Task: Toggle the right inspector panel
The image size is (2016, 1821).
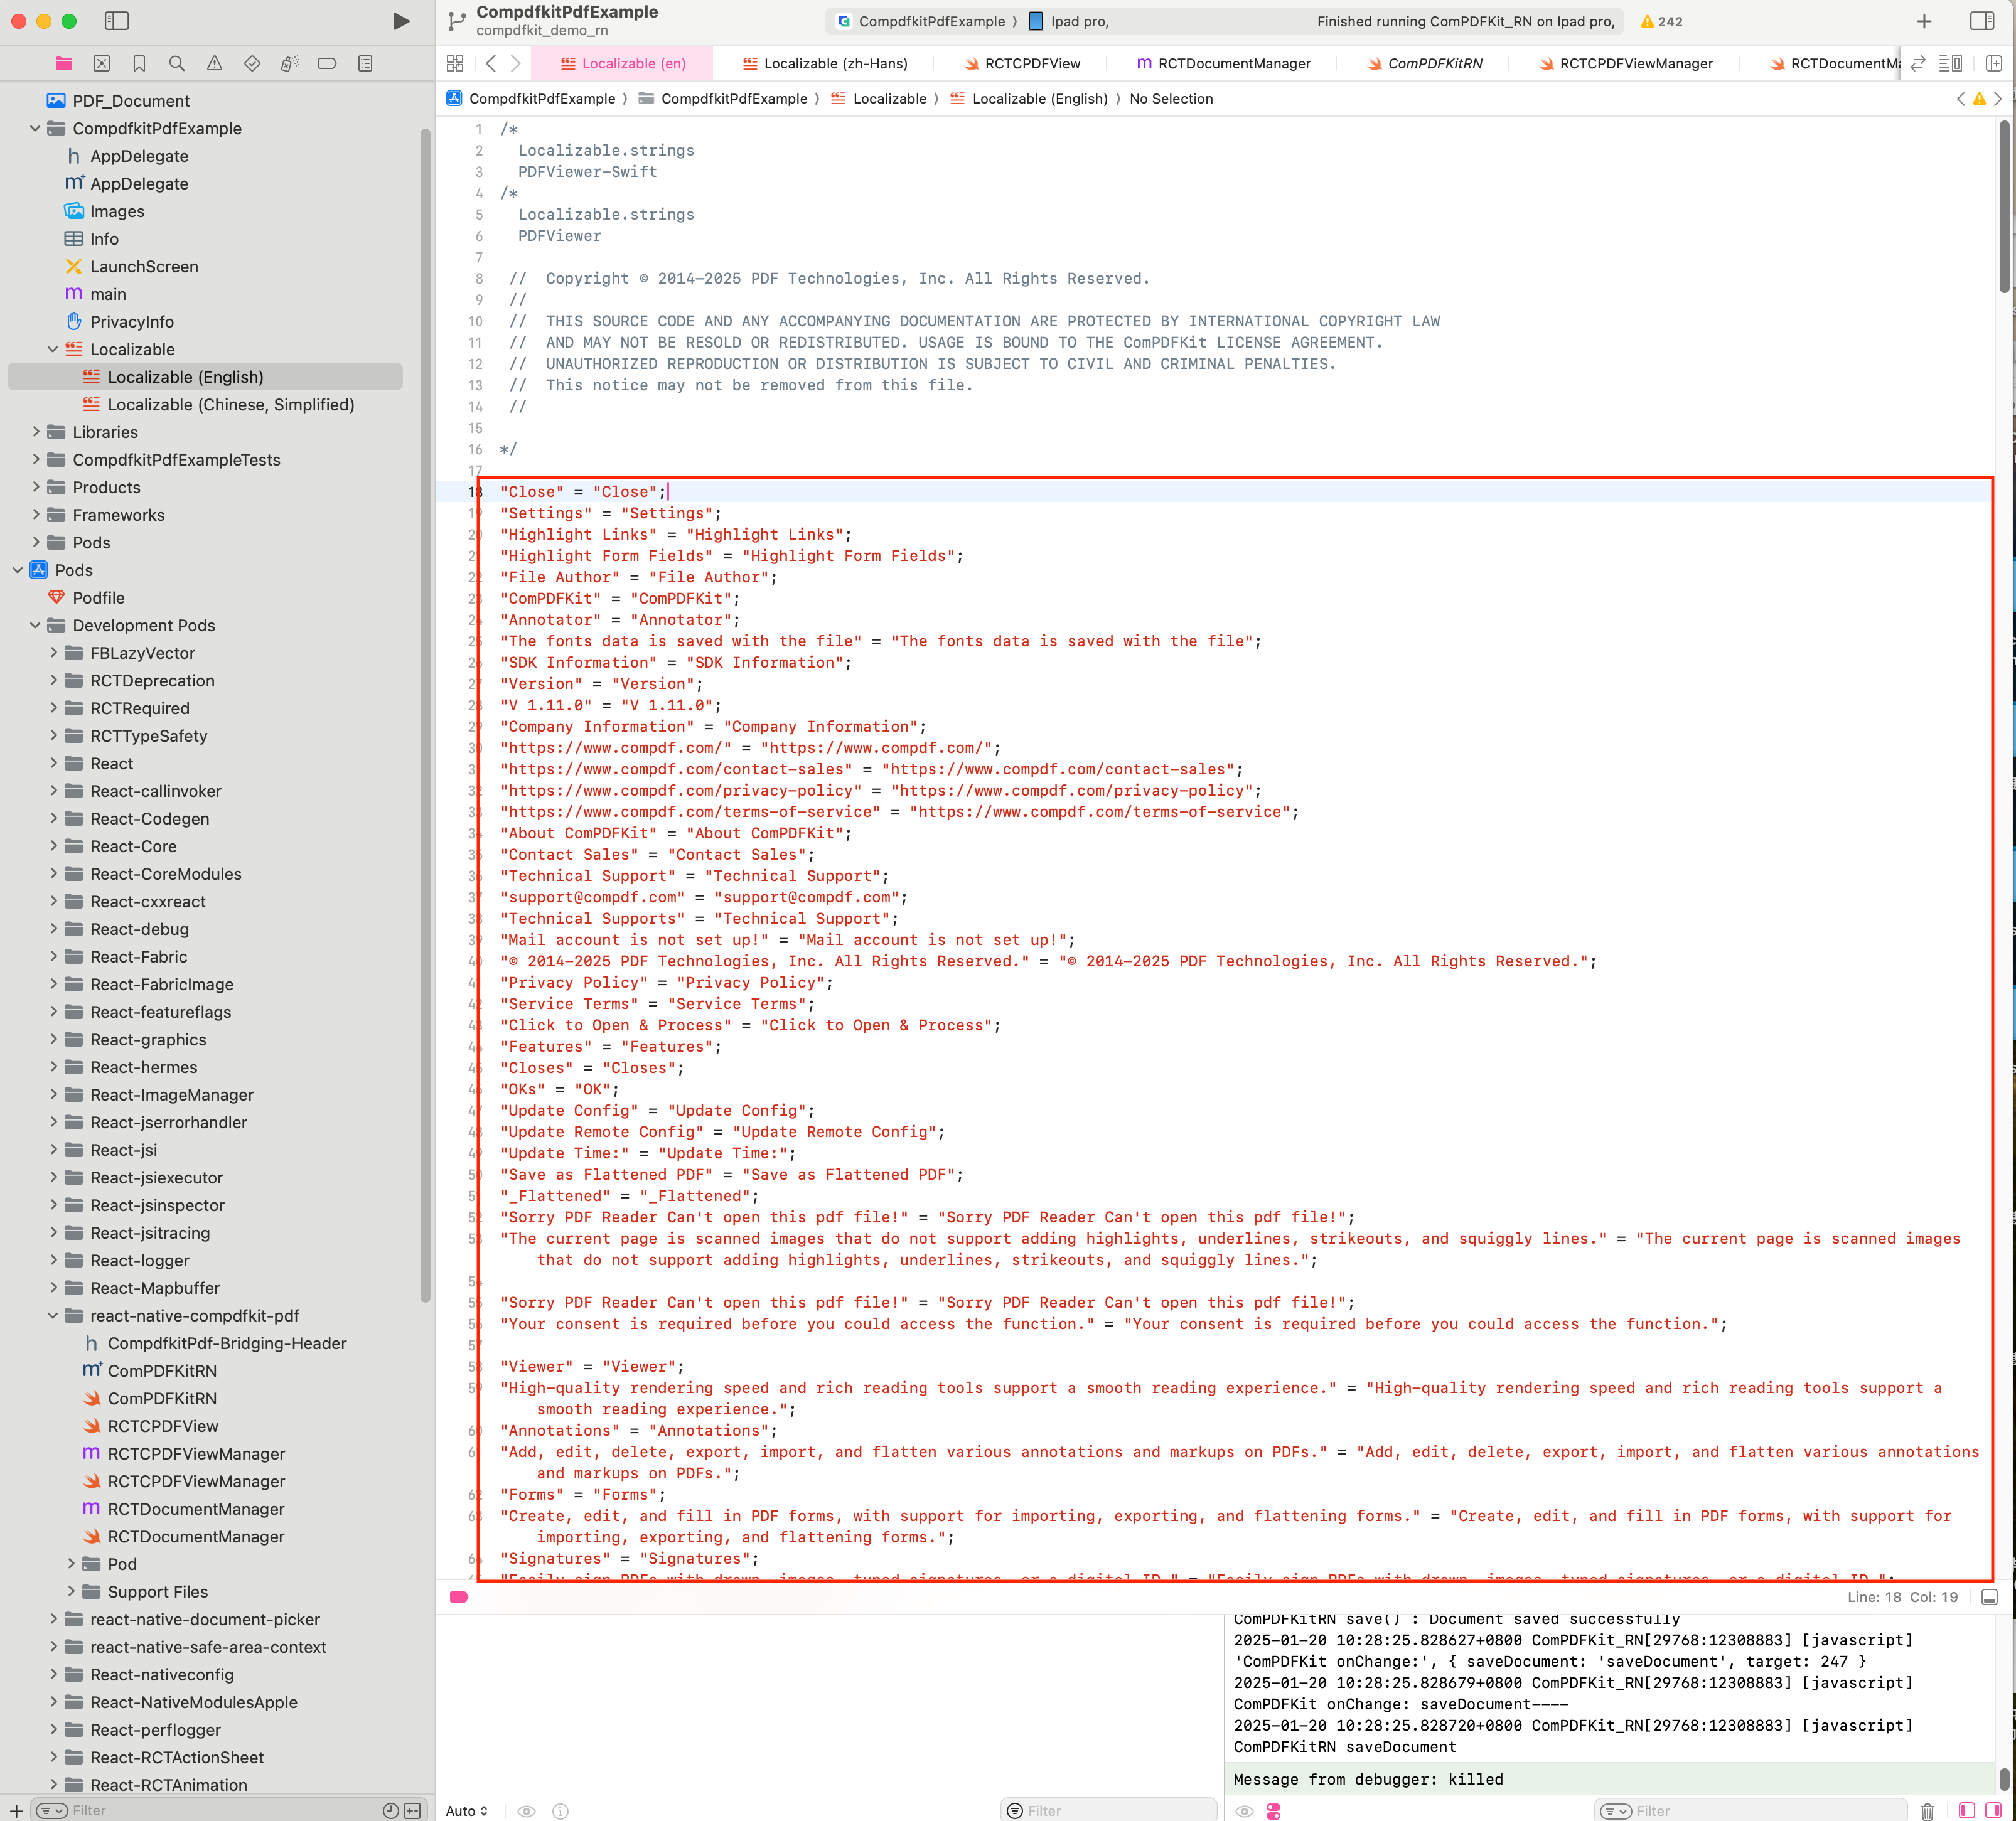Action: (x=1982, y=21)
